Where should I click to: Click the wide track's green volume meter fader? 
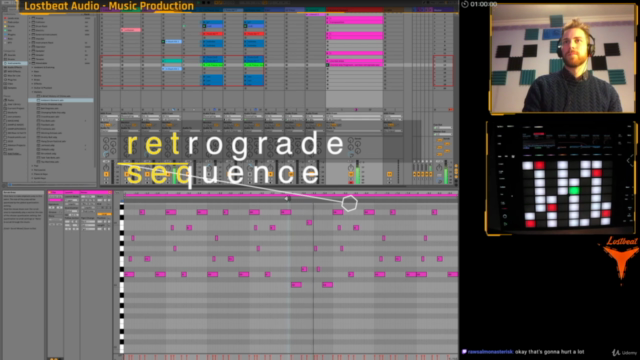point(358,172)
